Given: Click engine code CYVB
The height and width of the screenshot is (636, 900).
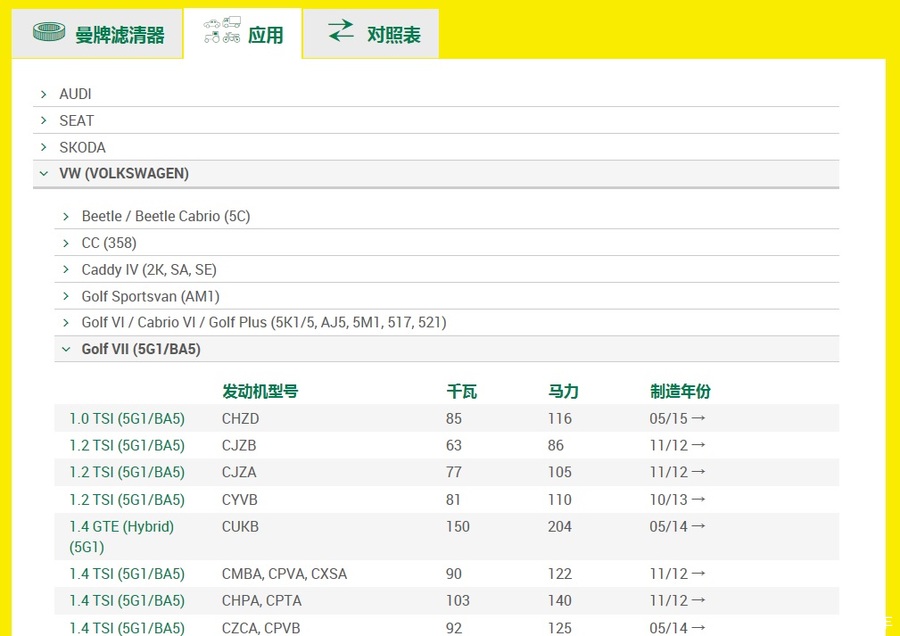Looking at the screenshot, I should pyautogui.click(x=240, y=499).
